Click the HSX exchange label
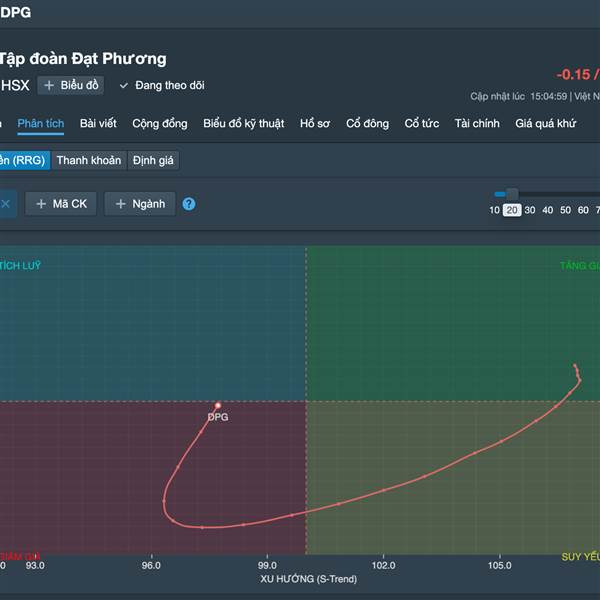The width and height of the screenshot is (600, 600). [x=15, y=85]
